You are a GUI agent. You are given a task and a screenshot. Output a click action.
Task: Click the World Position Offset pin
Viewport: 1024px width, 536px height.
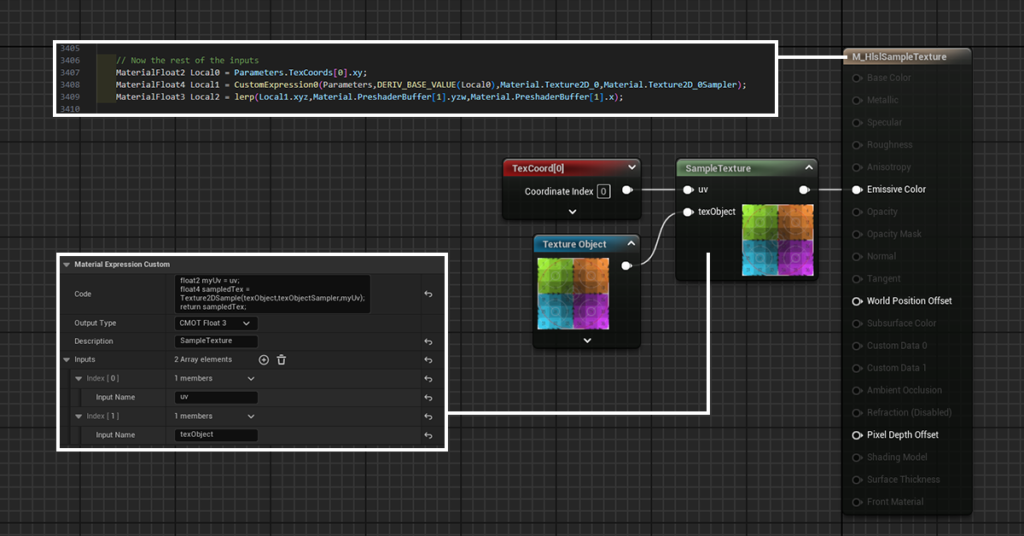coord(857,301)
